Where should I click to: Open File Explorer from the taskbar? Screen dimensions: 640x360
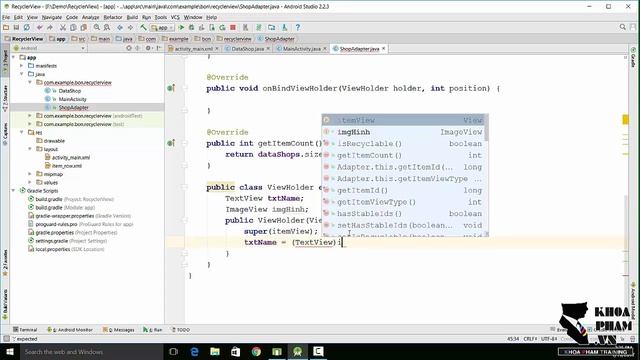click(215, 351)
